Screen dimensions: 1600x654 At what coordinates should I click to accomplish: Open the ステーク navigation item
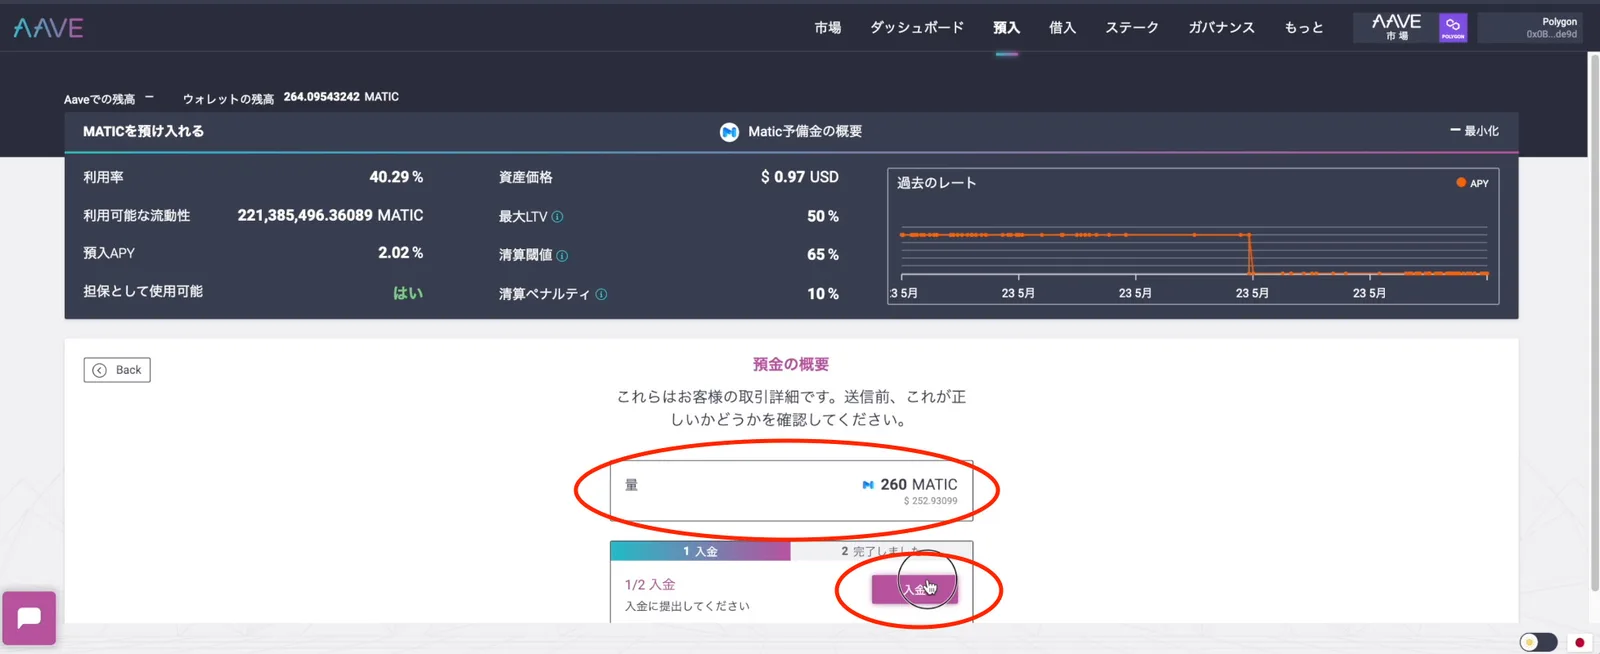click(1132, 28)
